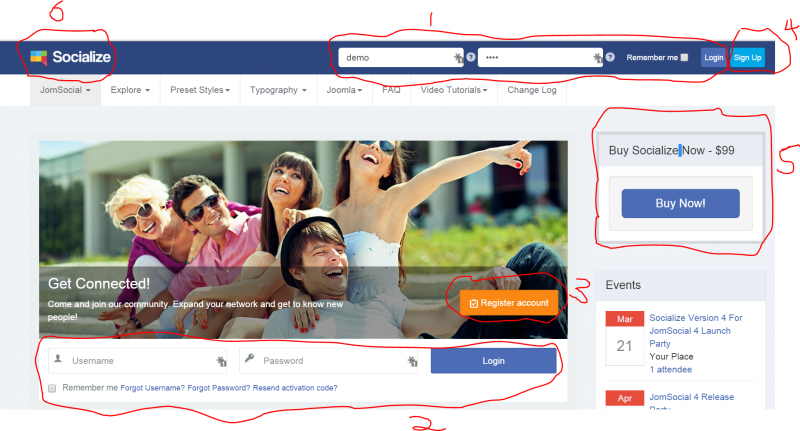The height and width of the screenshot is (431, 800).
Task: Click the Buy Now! button
Action: click(680, 204)
